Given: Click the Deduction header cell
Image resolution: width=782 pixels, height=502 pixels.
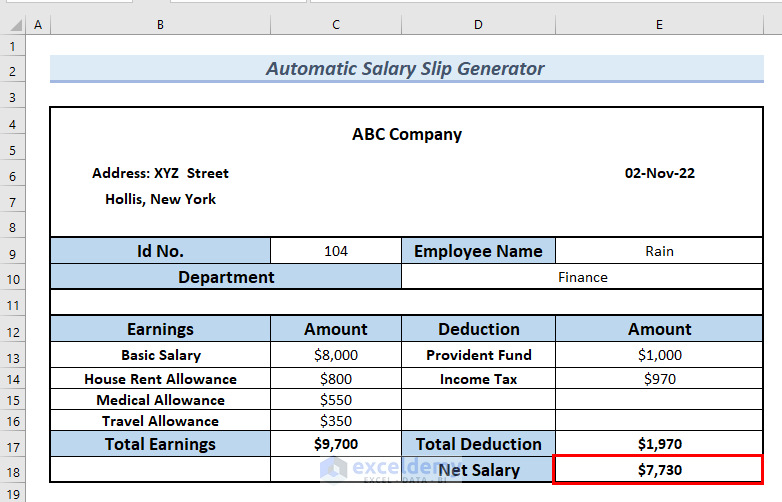Looking at the screenshot, I should pyautogui.click(x=478, y=329).
